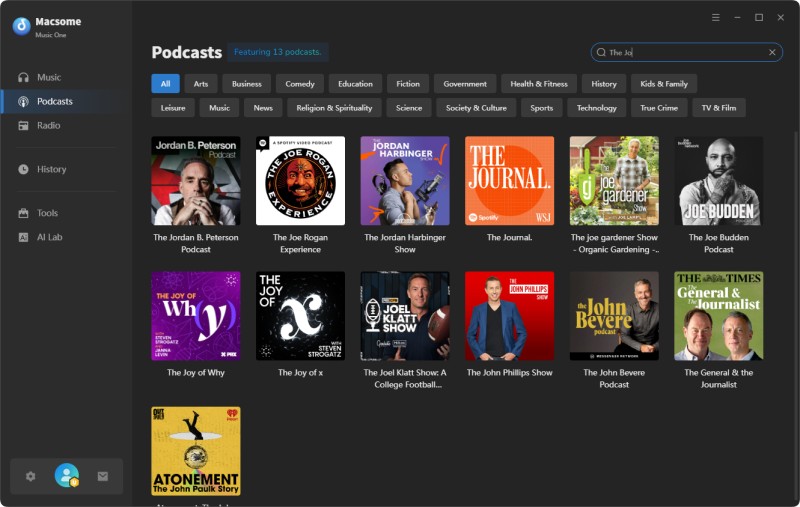Open the Radio sidebar icon
Screen dimensions: 800x507
coord(23,125)
